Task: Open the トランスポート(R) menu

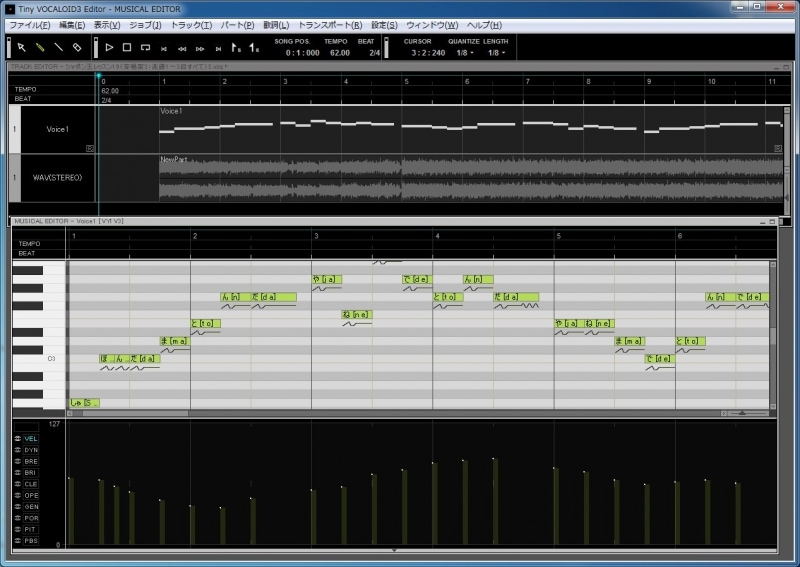Action: pyautogui.click(x=330, y=25)
